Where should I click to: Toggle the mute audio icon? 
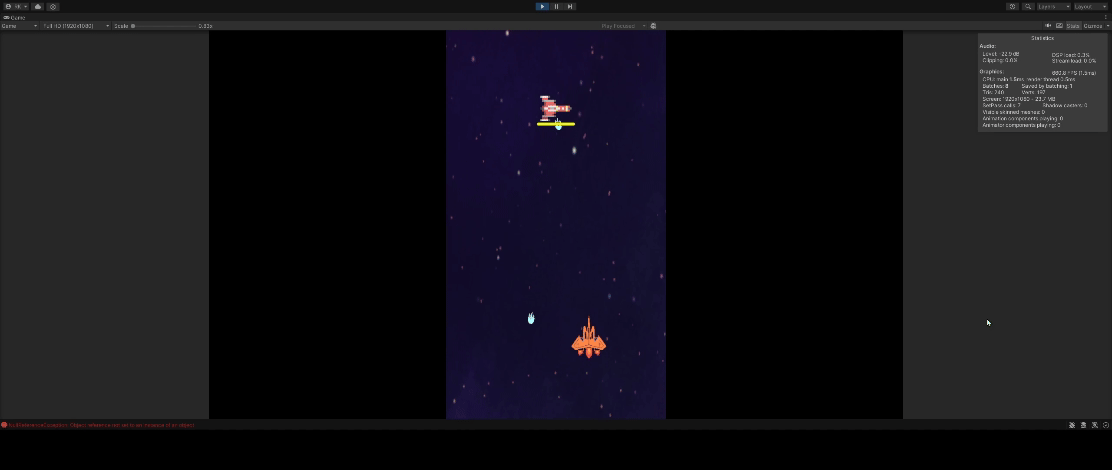tap(1048, 26)
